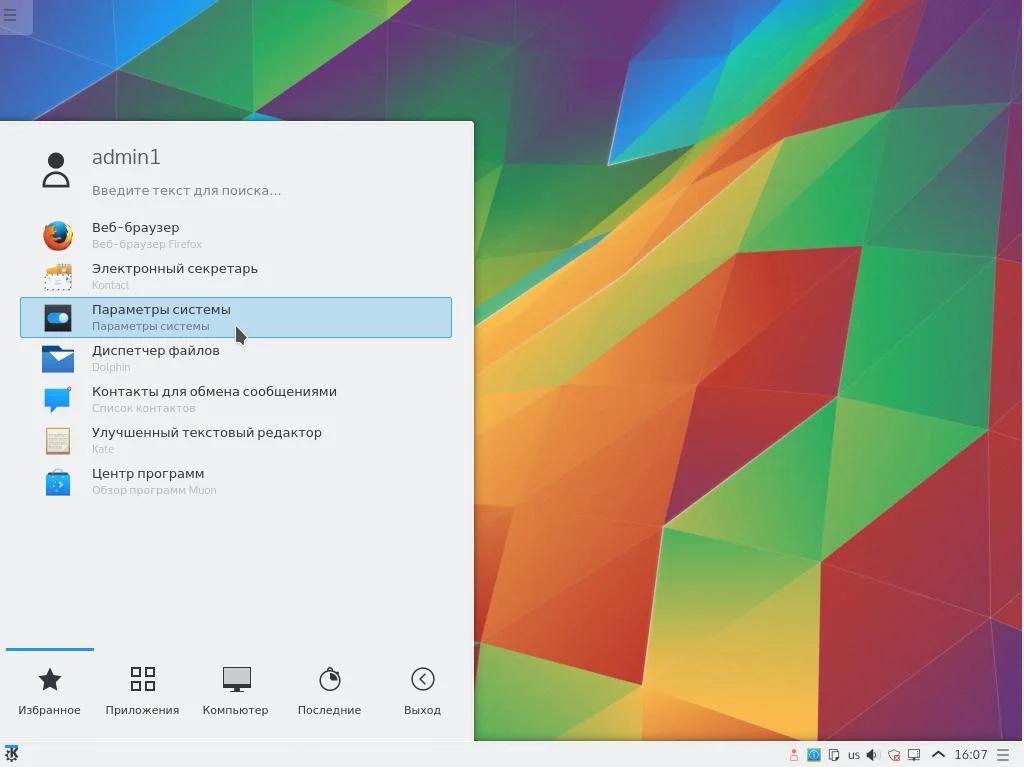The image size is (1024, 767).
Task: Open the Firefox web browser entry
Action: (236, 235)
